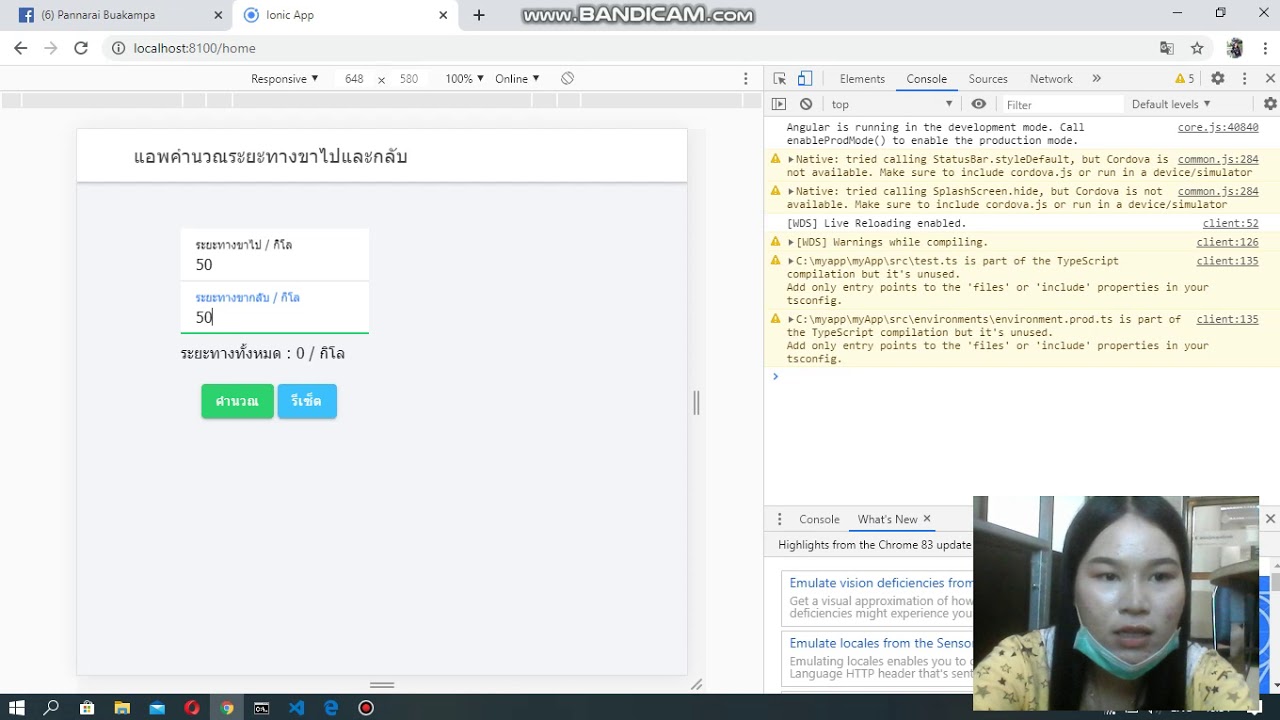
Task: Open Microsoft Edge from taskbar
Action: tap(331, 708)
